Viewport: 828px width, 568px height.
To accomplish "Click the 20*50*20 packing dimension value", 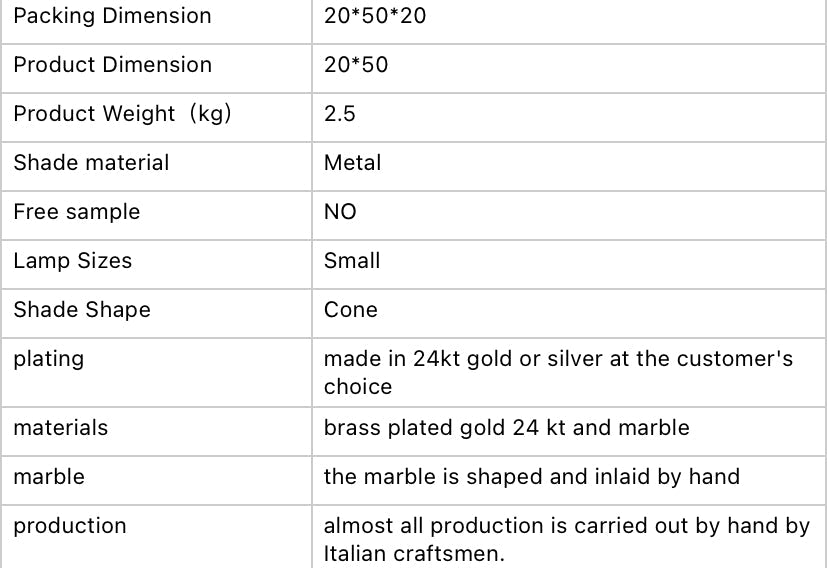I will [375, 16].
